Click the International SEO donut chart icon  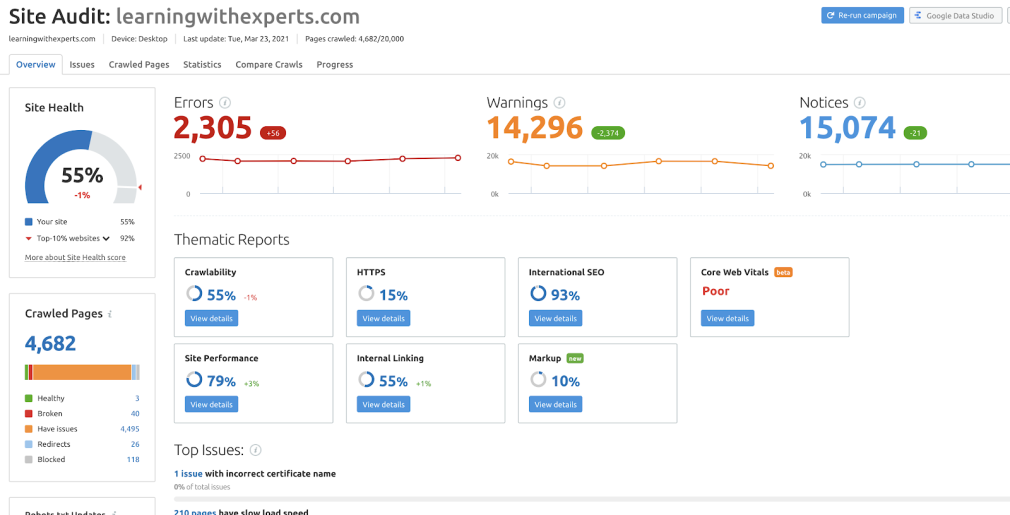(x=538, y=294)
